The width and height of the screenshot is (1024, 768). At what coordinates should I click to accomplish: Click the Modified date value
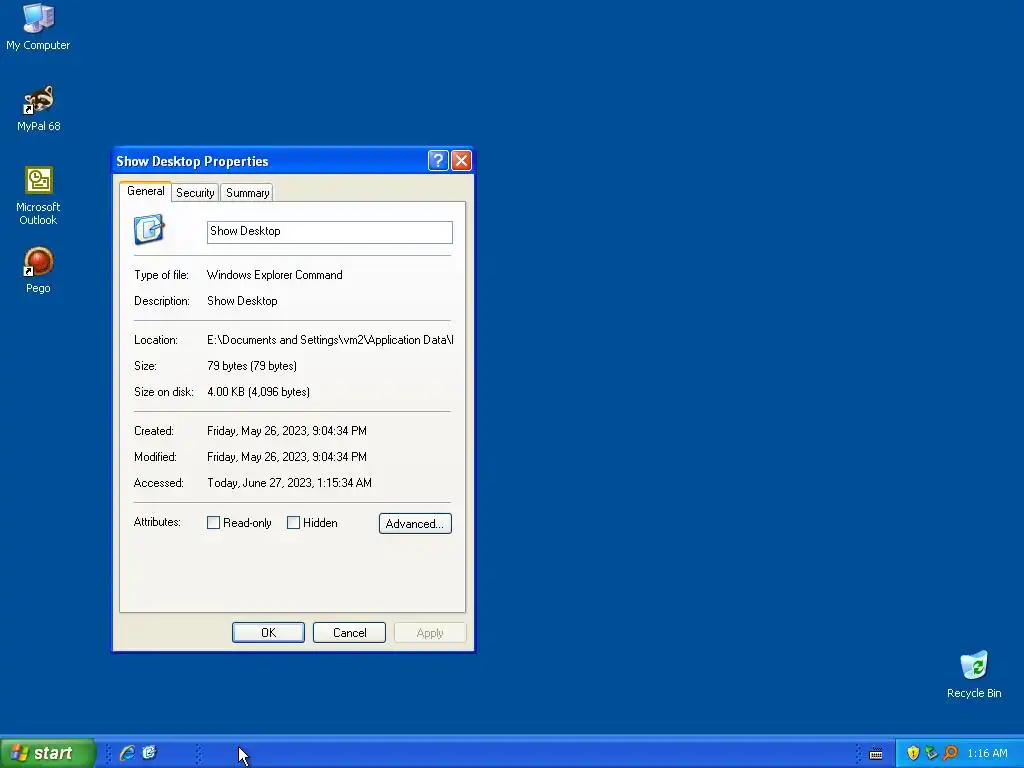[x=287, y=457]
